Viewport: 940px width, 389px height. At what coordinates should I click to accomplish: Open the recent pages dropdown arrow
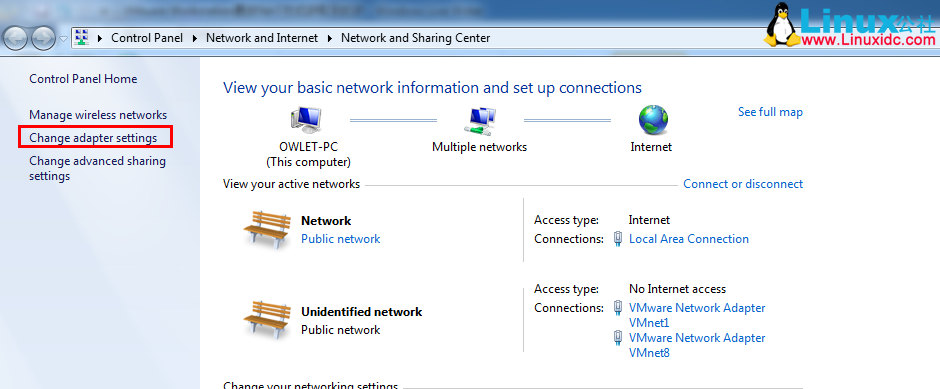(x=64, y=39)
